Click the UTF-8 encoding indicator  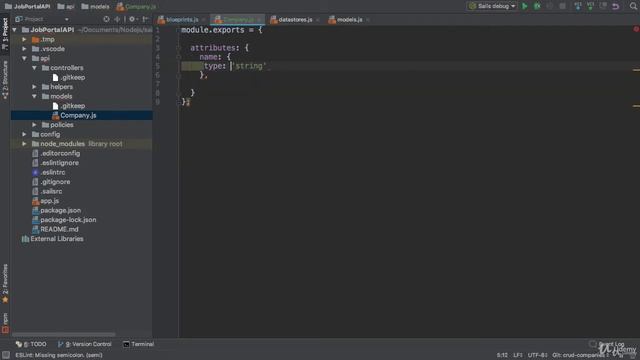[x=537, y=355]
